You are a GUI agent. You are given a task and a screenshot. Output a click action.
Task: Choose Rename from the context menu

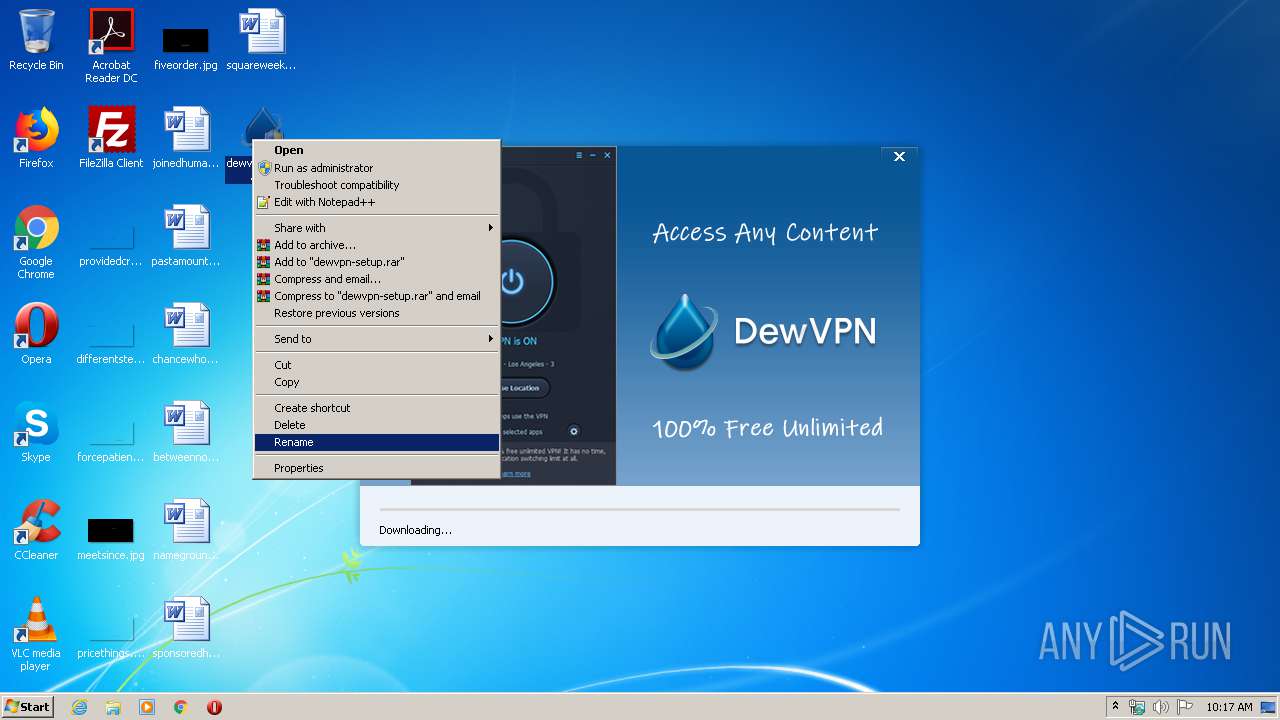pos(377,442)
